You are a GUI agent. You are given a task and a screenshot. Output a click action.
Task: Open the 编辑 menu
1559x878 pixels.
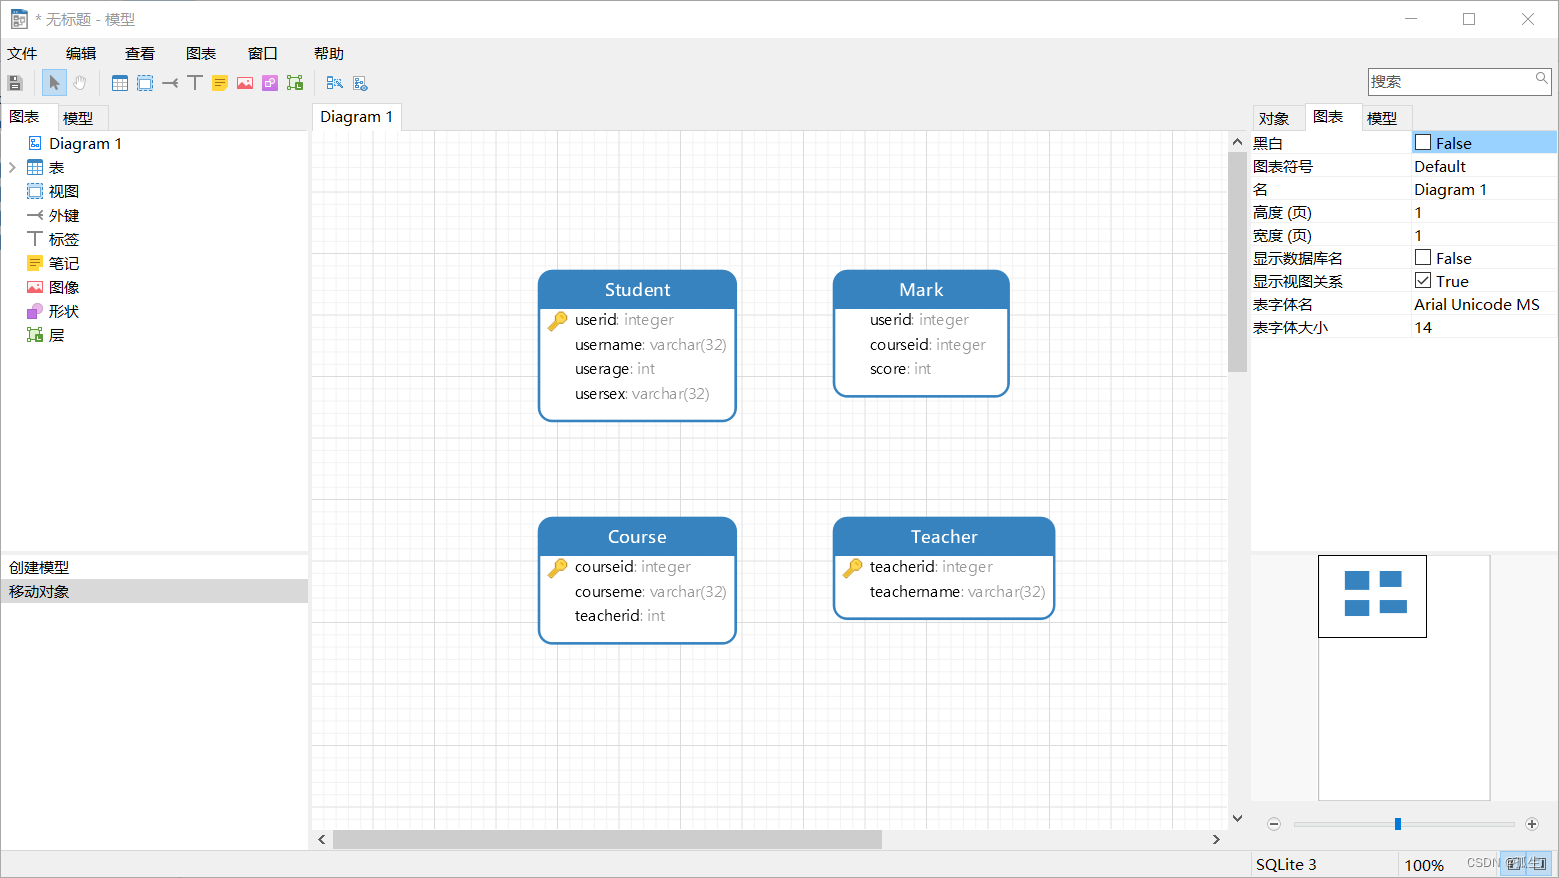pos(81,54)
